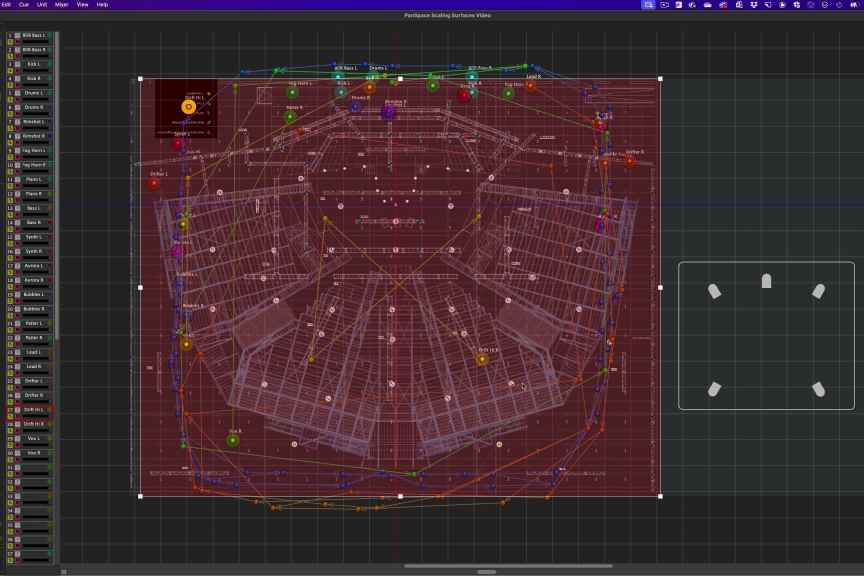Click the highlighted icon in top-right toolbar

pos(649,4)
